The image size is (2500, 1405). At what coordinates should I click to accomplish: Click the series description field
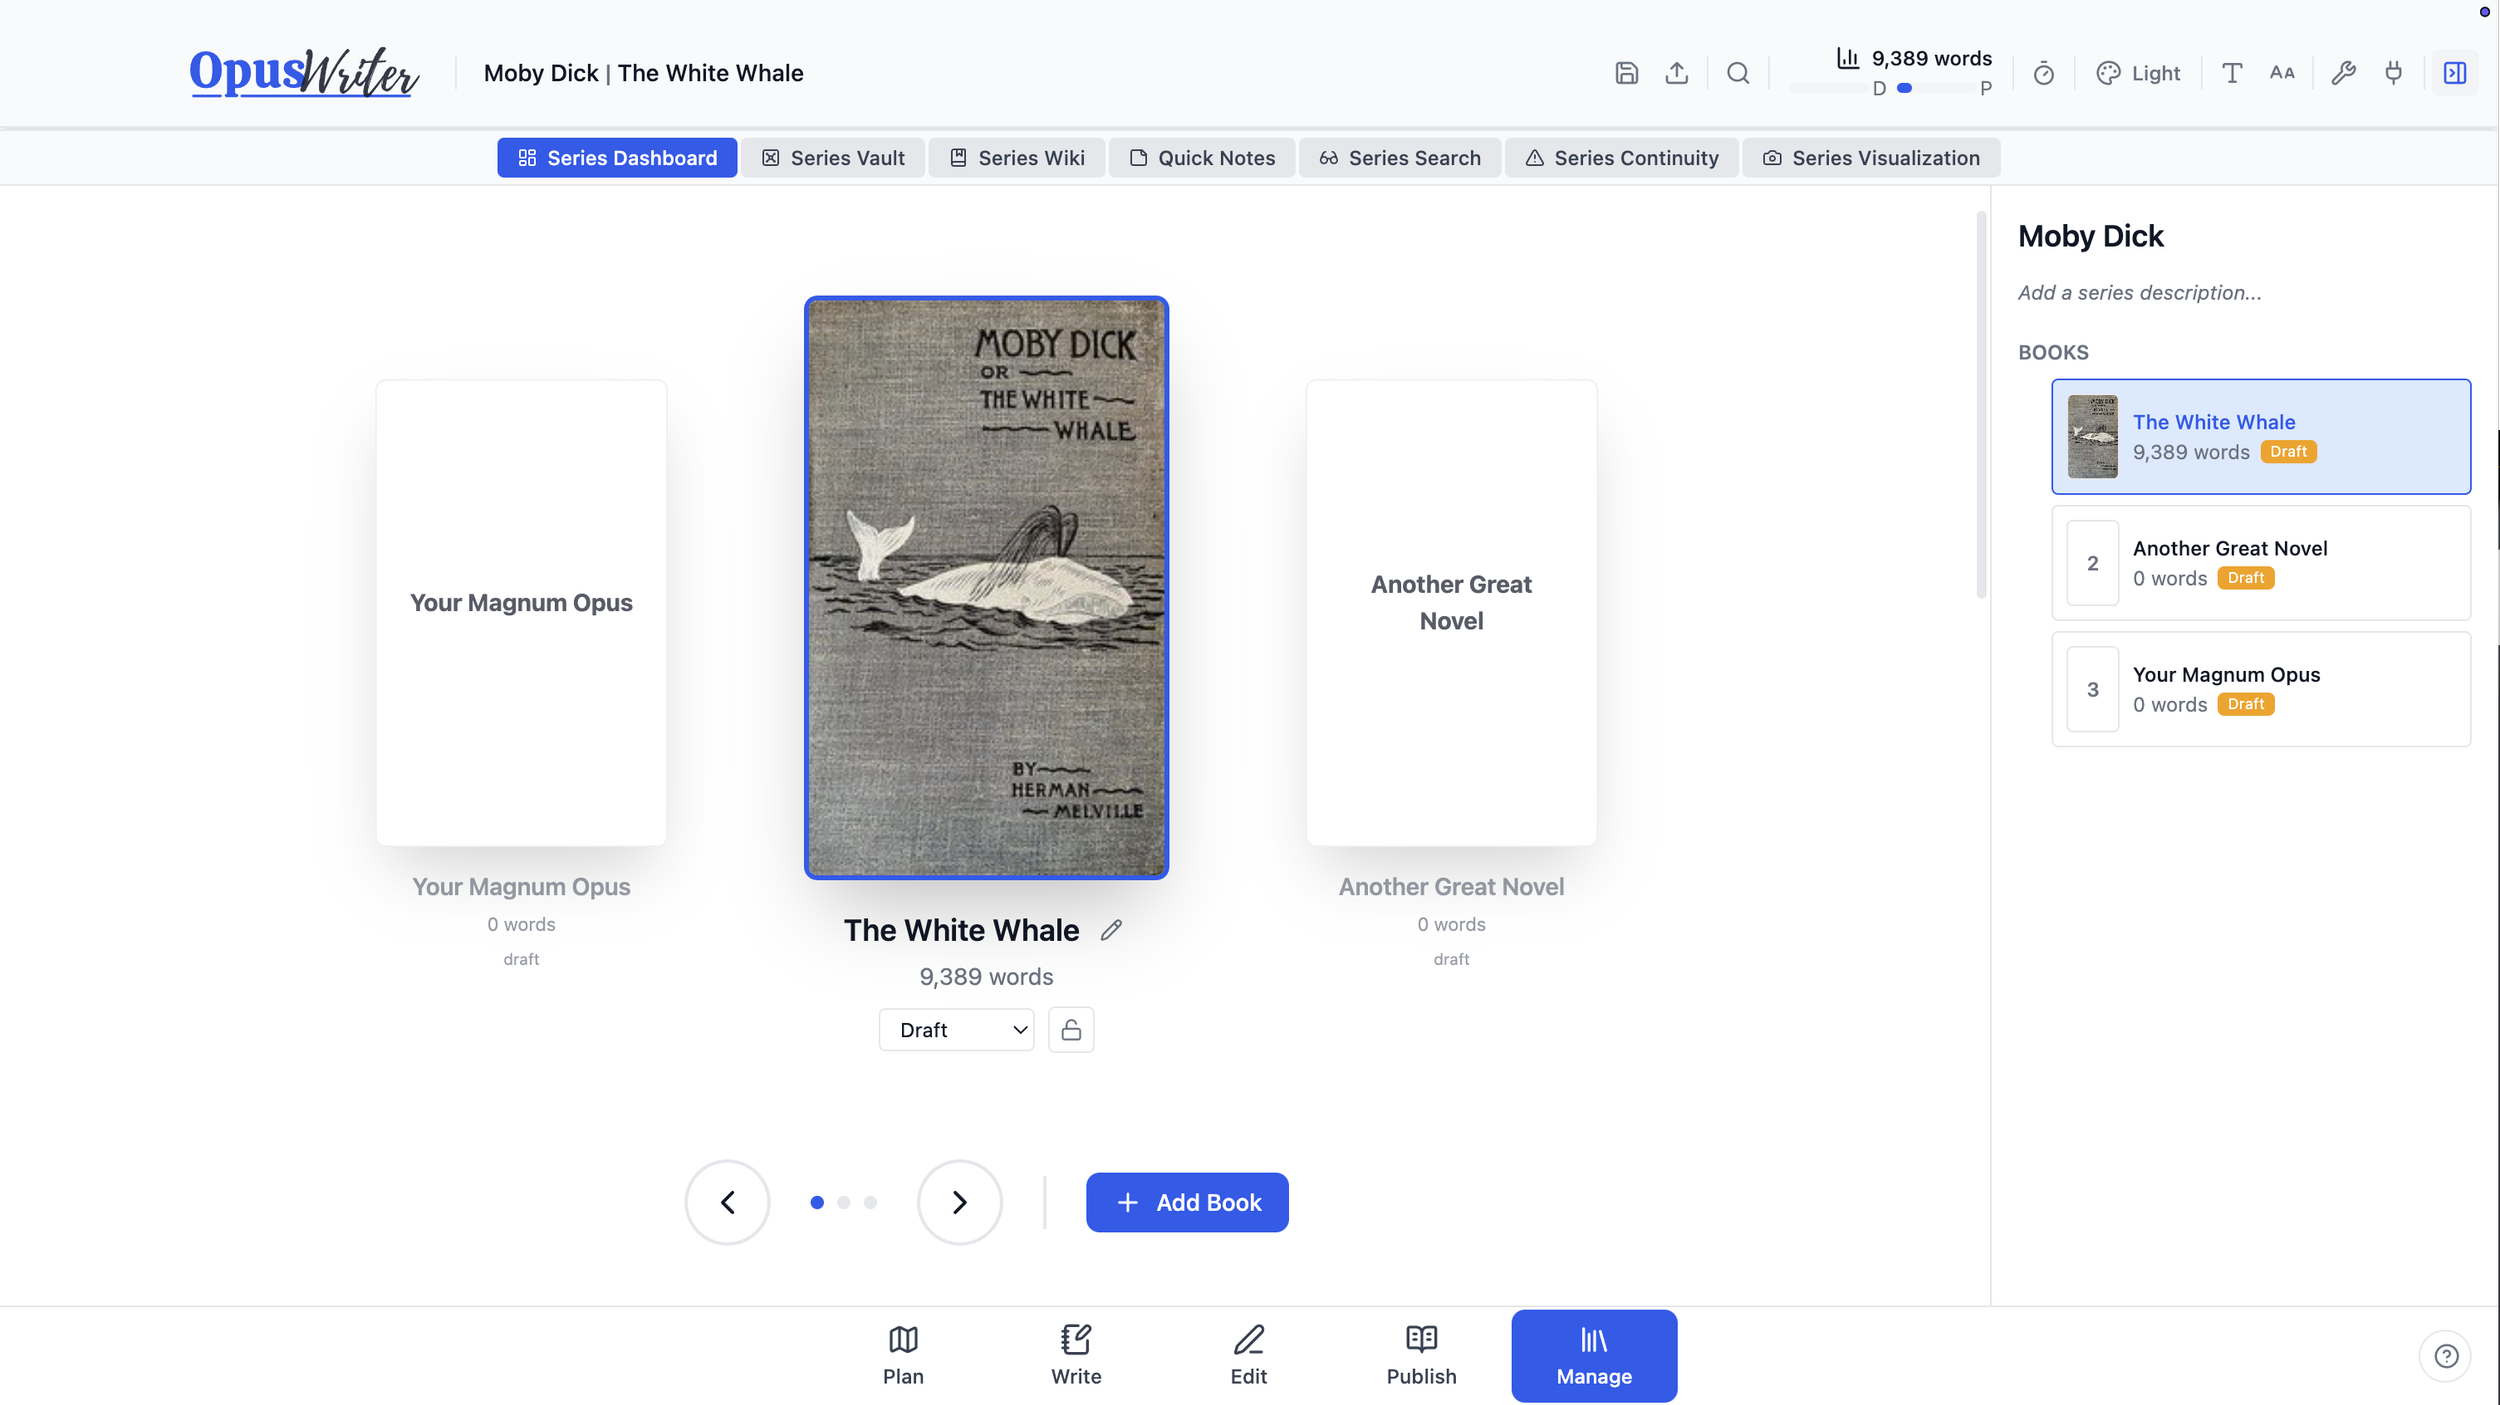[2139, 293]
